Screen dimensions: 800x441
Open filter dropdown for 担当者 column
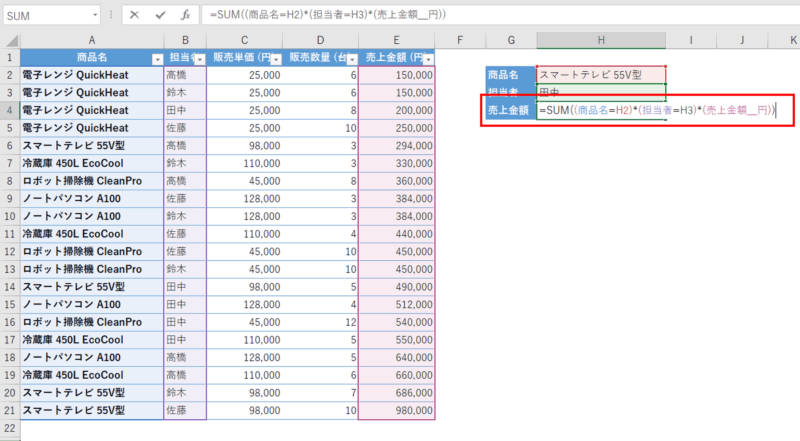pos(199,59)
